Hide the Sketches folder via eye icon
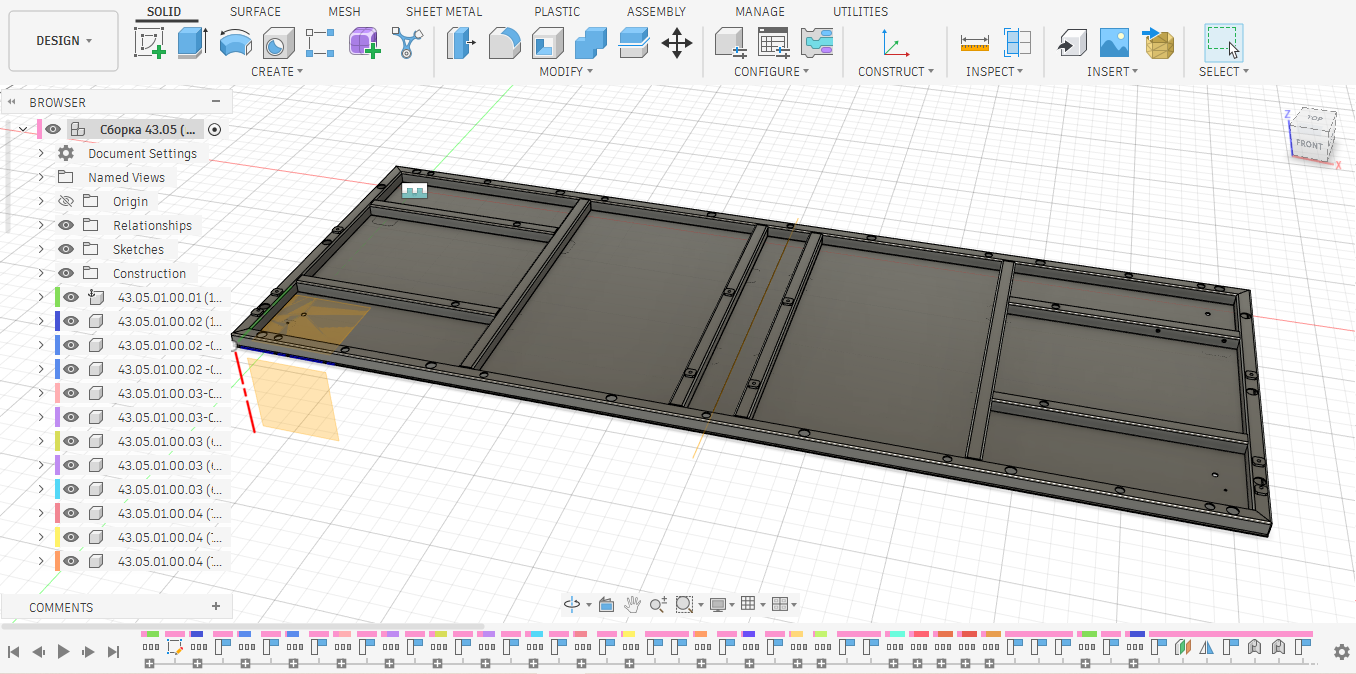The image size is (1356, 674). click(x=66, y=249)
